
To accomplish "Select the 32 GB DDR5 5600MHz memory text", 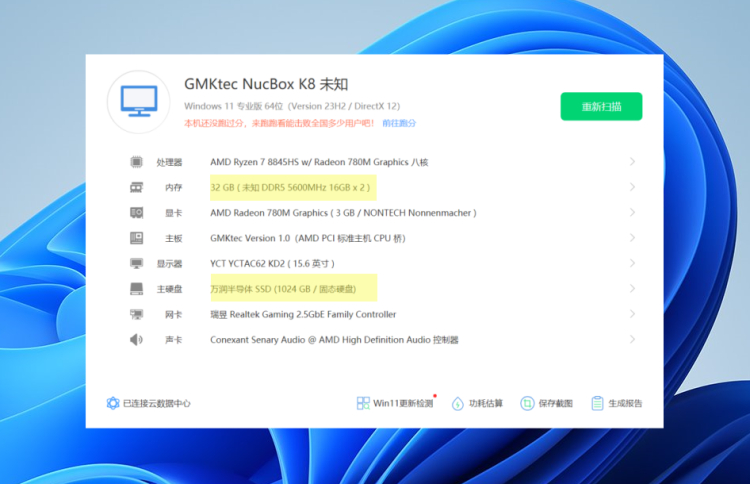I will pyautogui.click(x=290, y=187).
